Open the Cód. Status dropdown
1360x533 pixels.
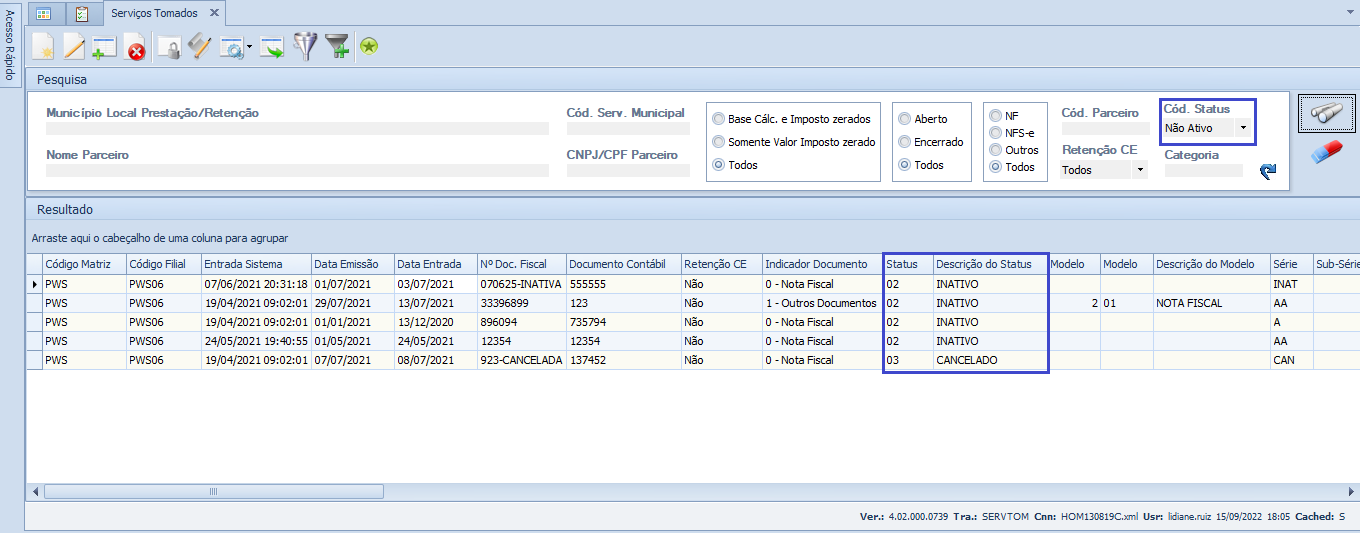click(1242, 128)
